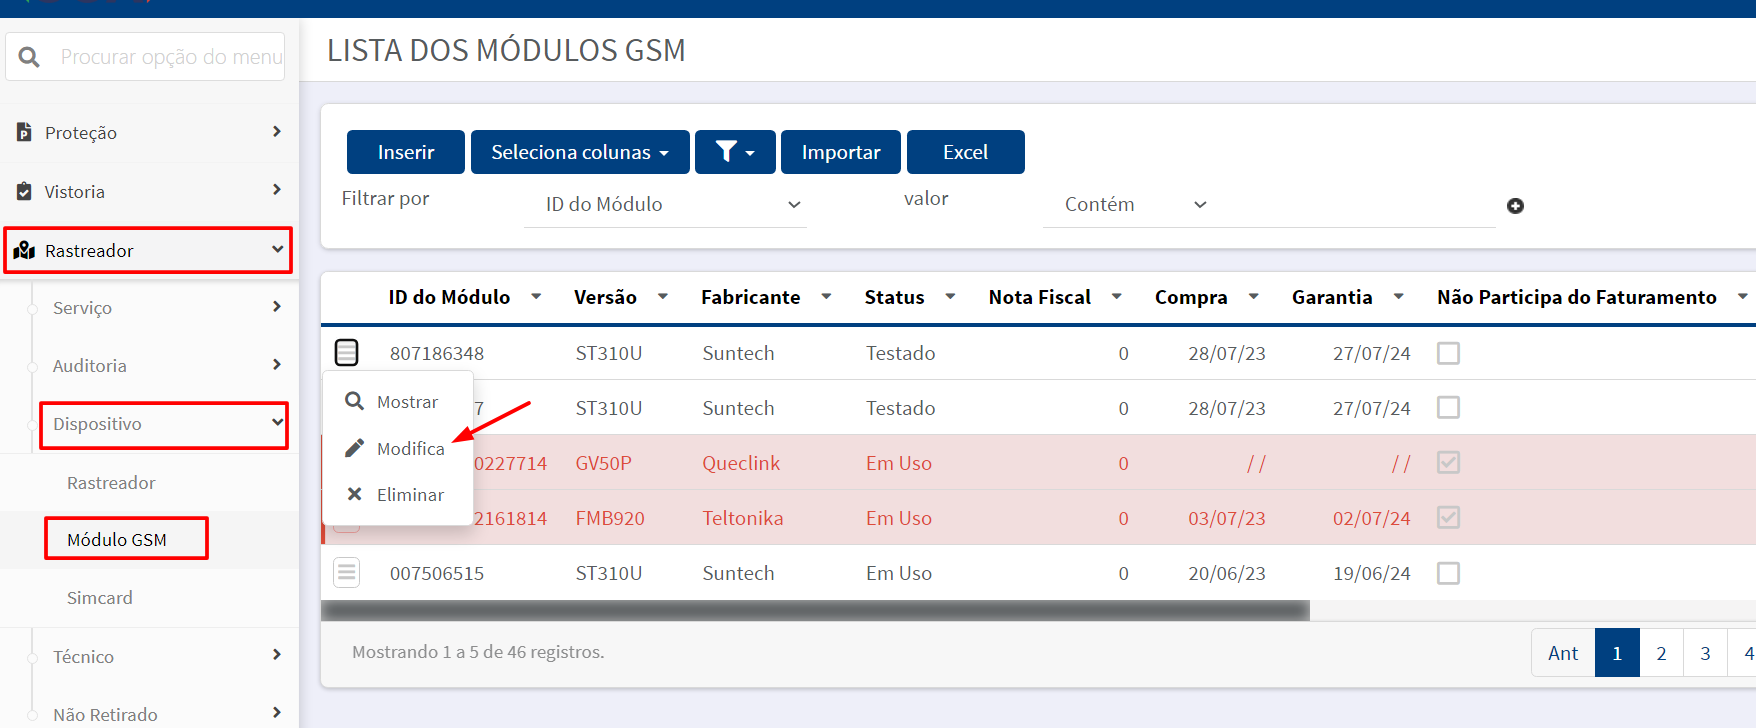Expand the Serviço submenu

277,307
